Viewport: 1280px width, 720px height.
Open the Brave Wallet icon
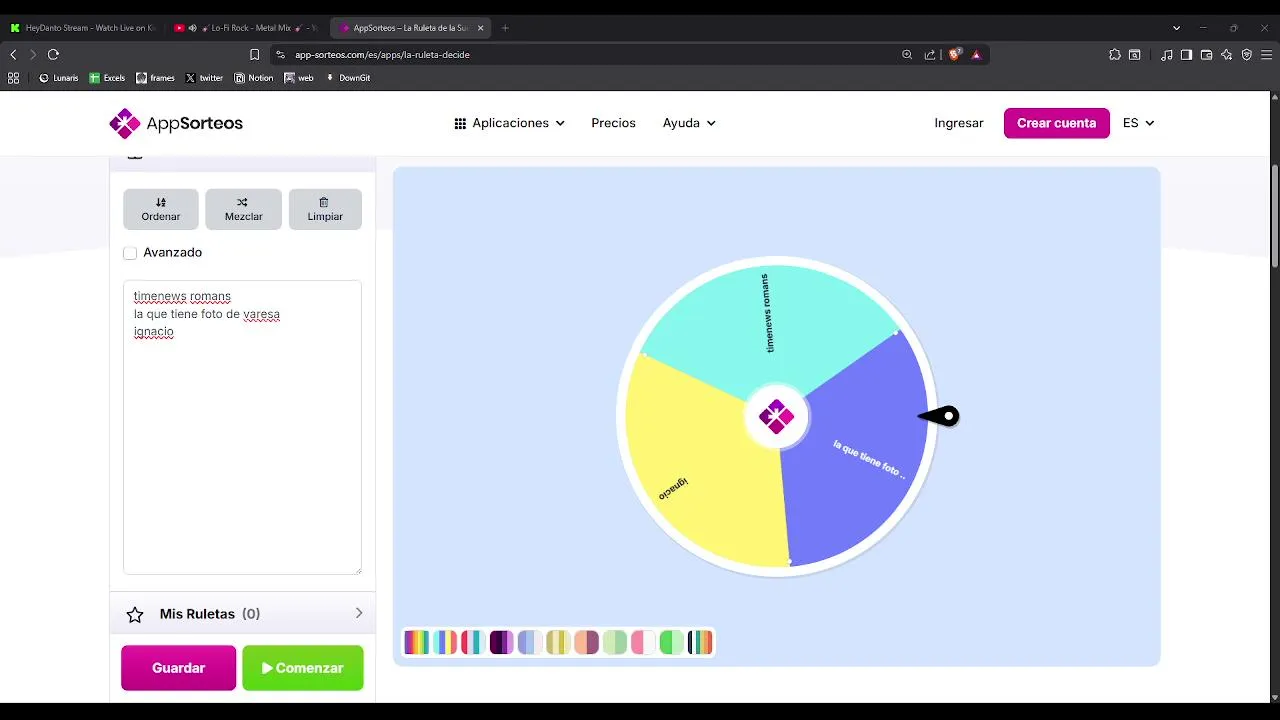(1206, 55)
